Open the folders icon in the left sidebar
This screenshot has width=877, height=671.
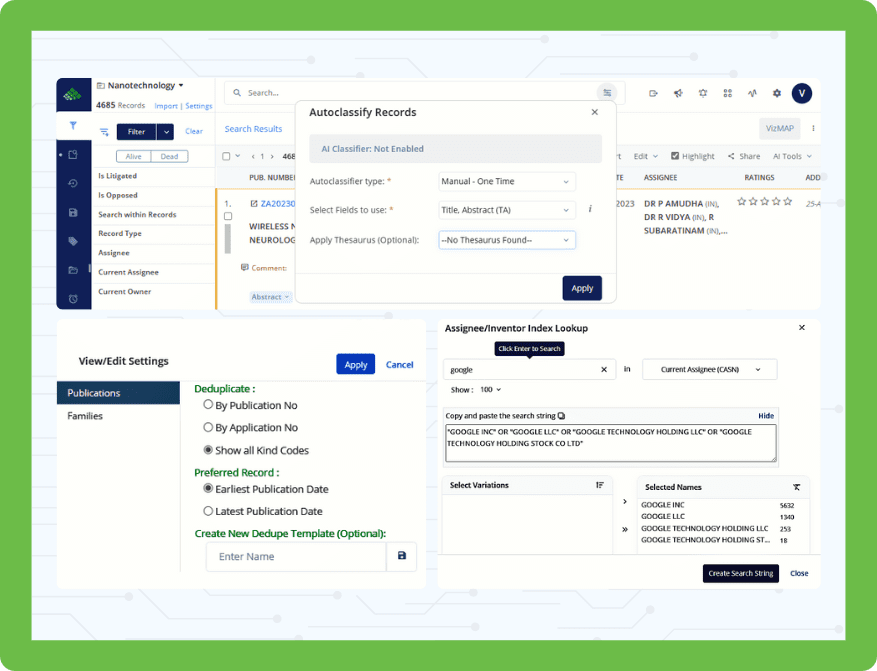click(73, 270)
